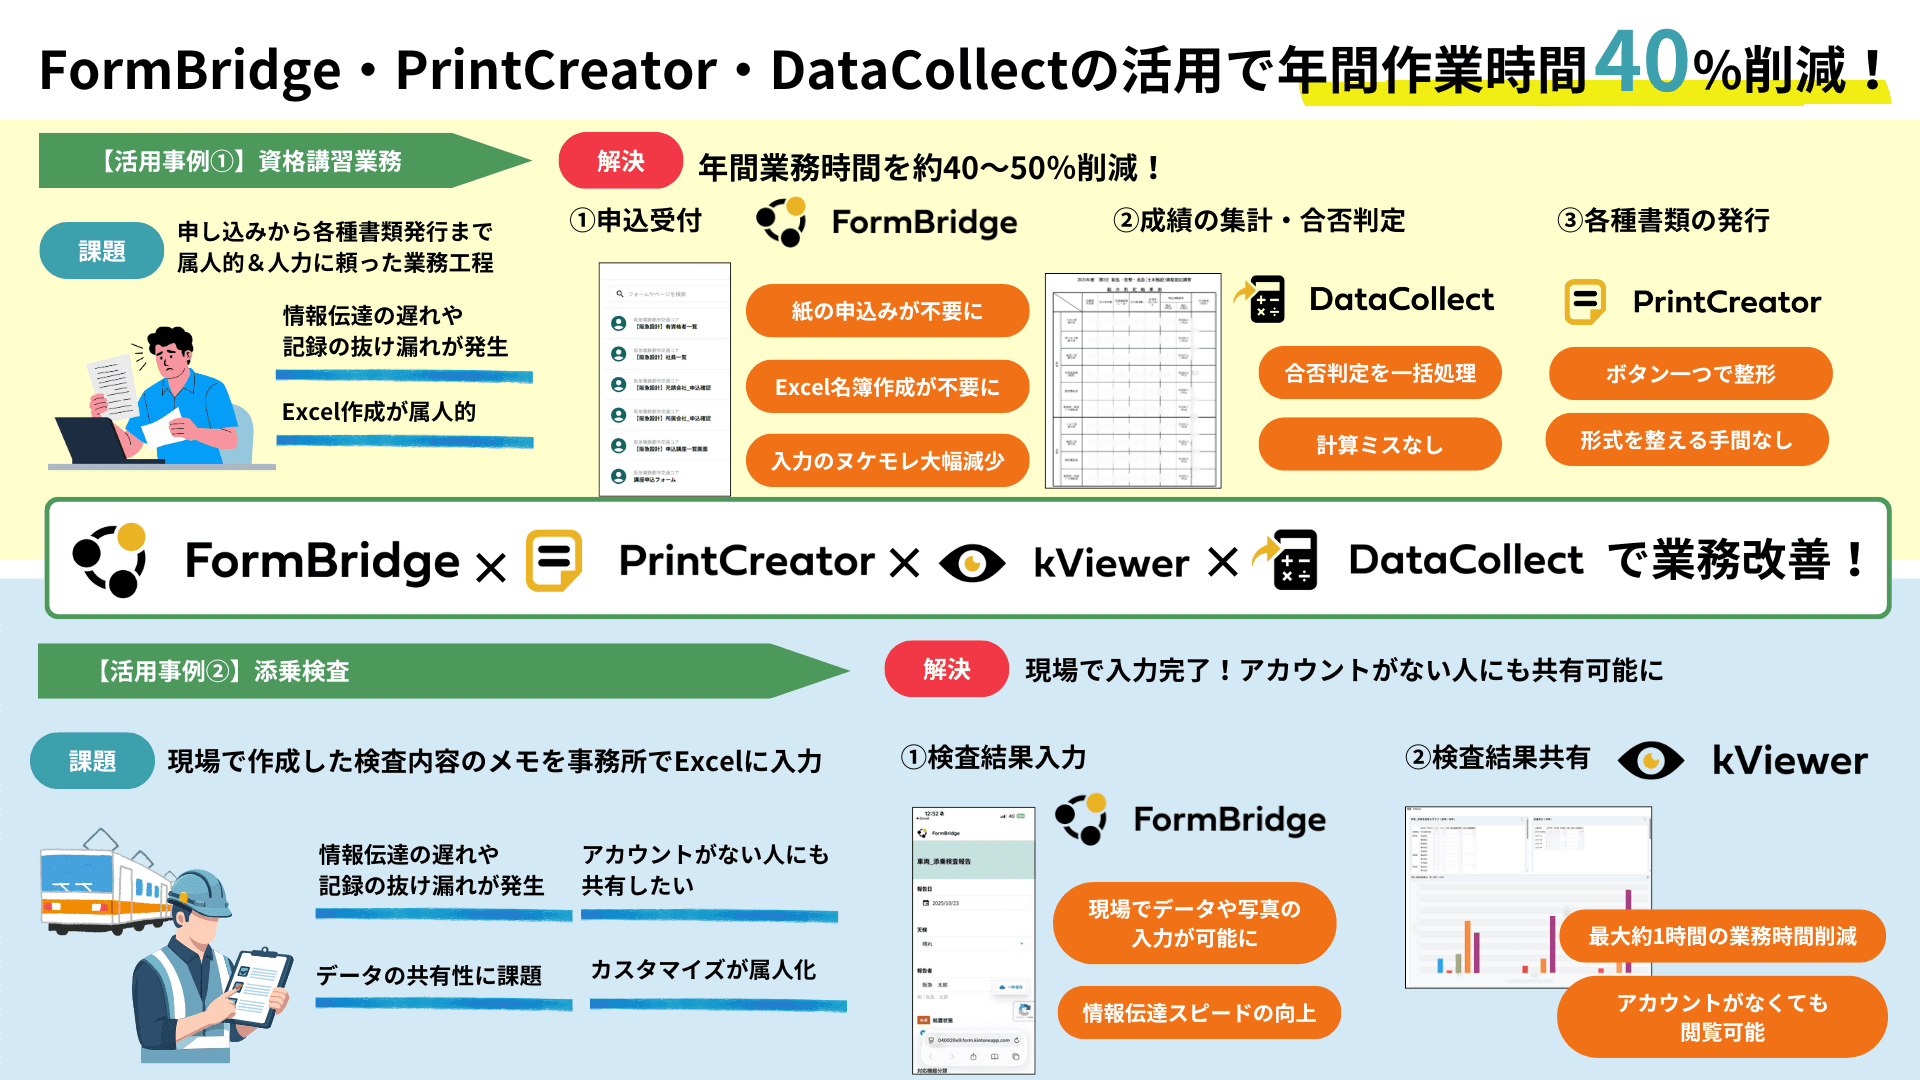Select the FormBridge logo icon in the 業務改善 banner
This screenshot has width=1920, height=1080.
(110, 560)
